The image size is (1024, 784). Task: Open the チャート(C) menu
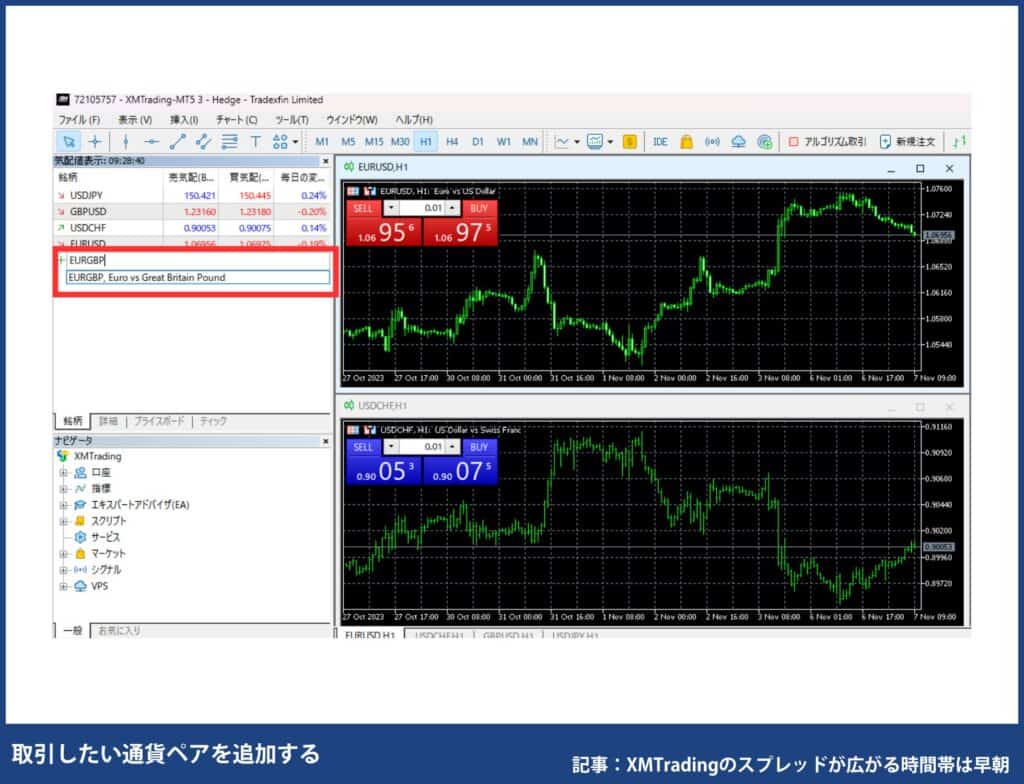236,120
